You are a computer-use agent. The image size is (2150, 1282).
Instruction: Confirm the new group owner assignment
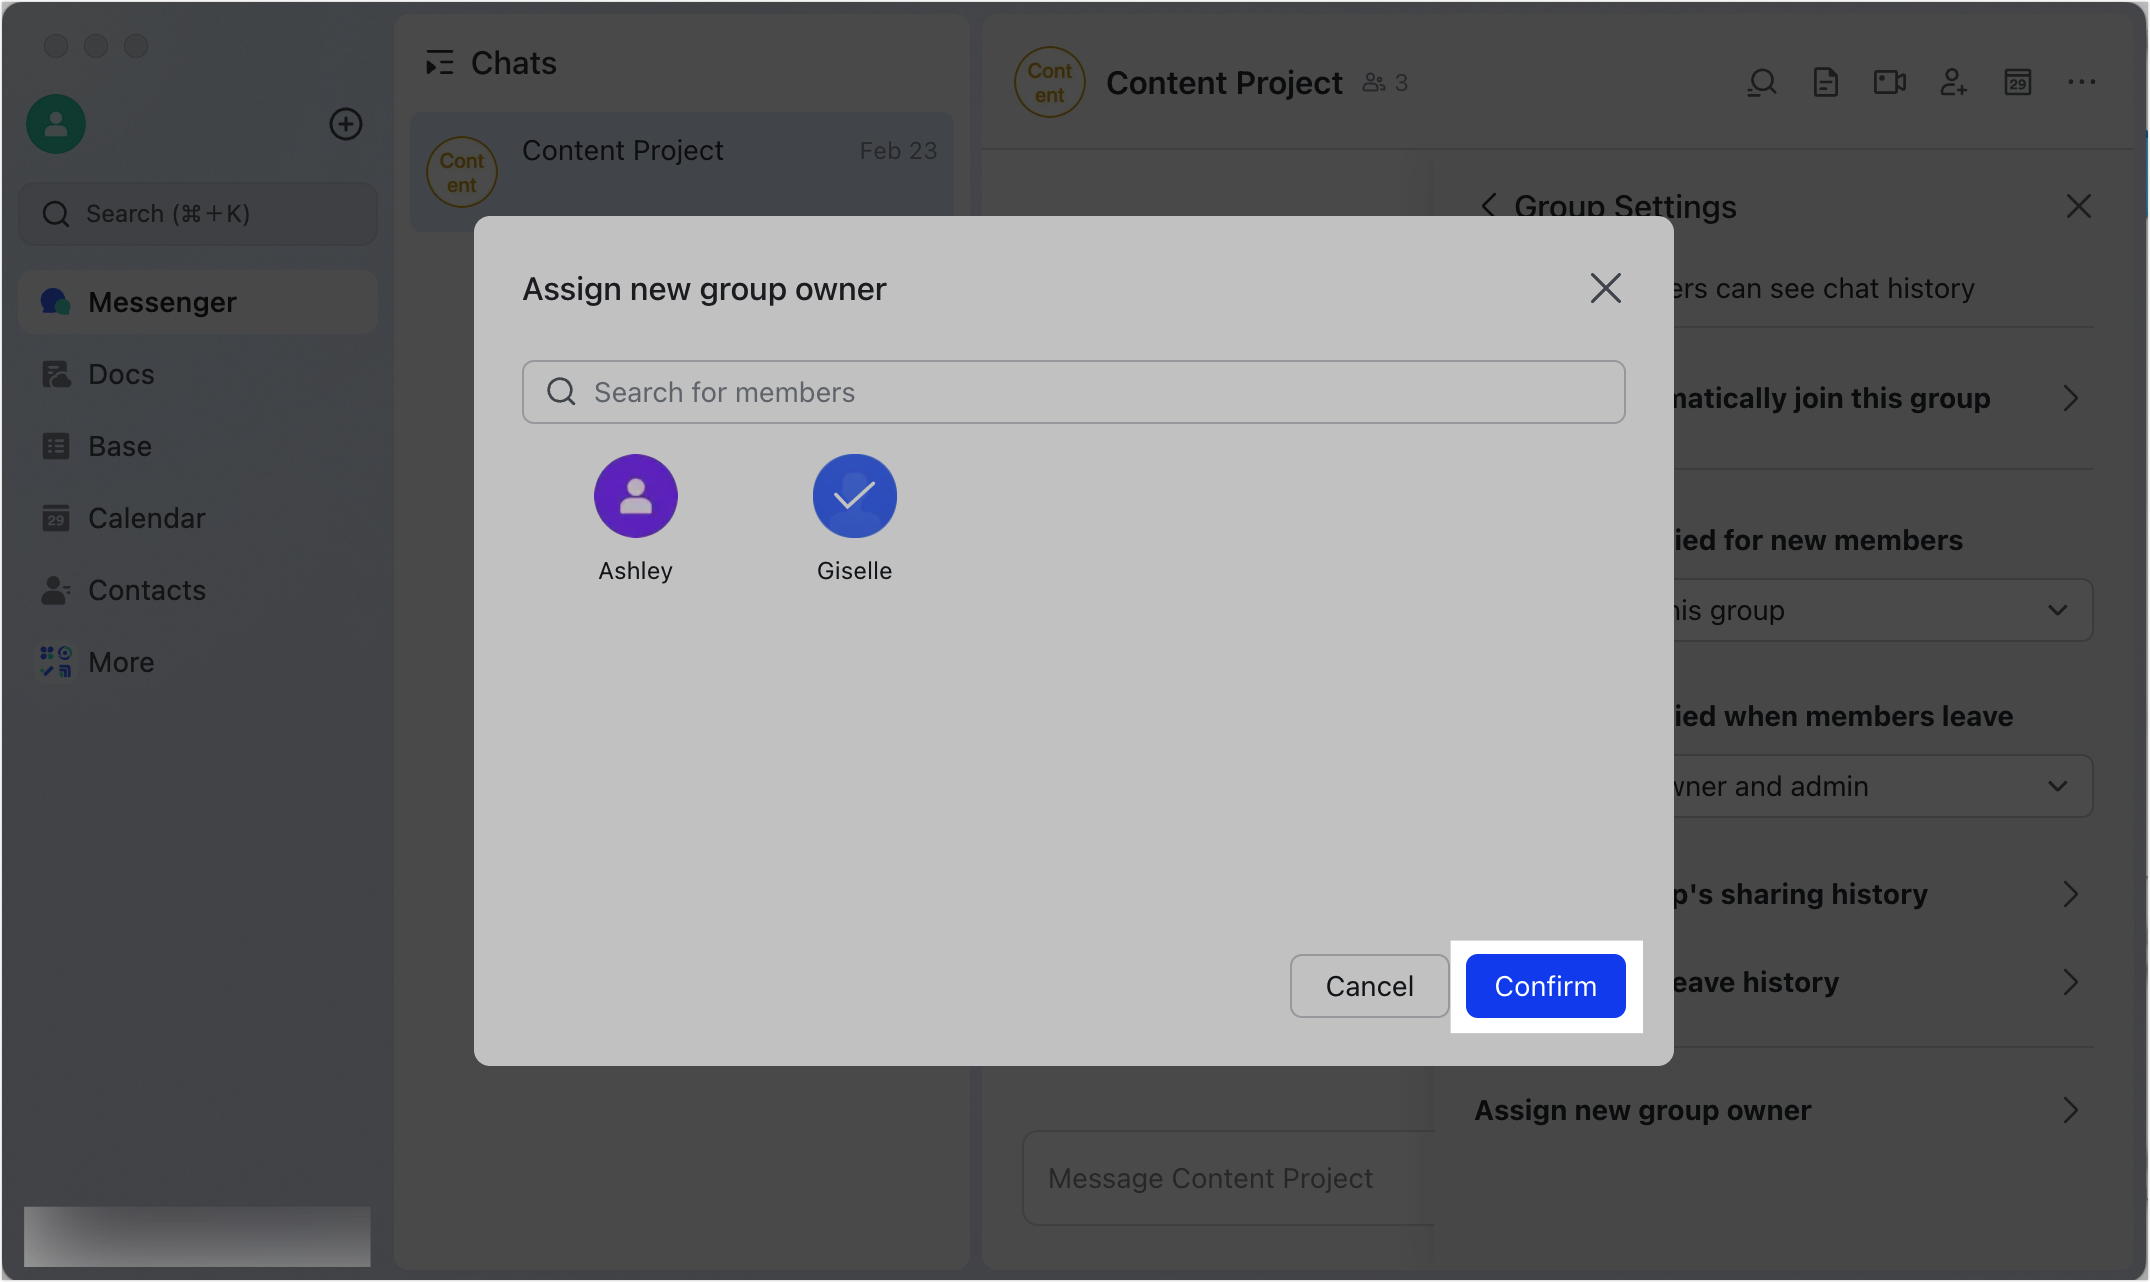point(1545,986)
